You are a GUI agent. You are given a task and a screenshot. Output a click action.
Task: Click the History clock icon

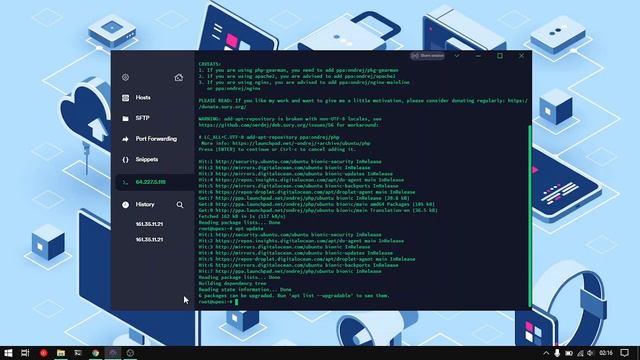point(125,205)
